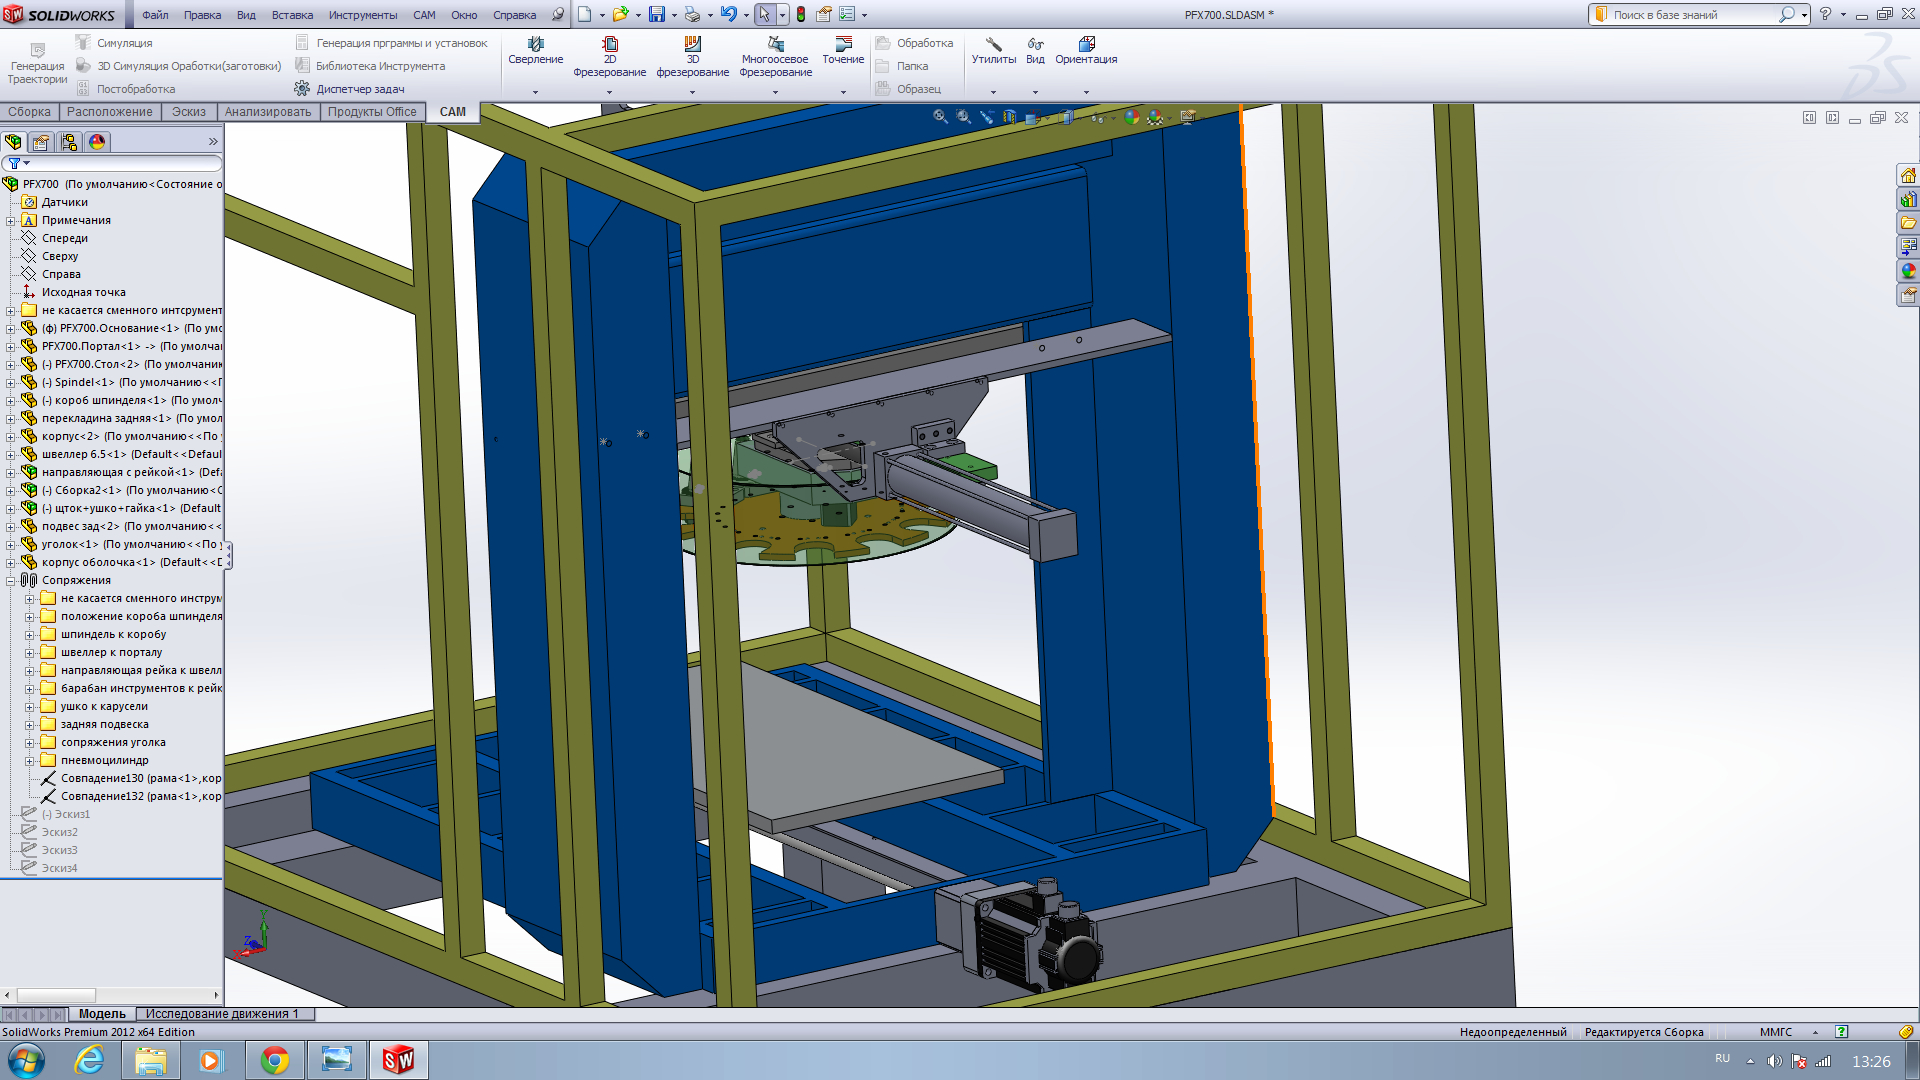
Task: Click Генерация прграммы и установок
Action: coord(401,43)
